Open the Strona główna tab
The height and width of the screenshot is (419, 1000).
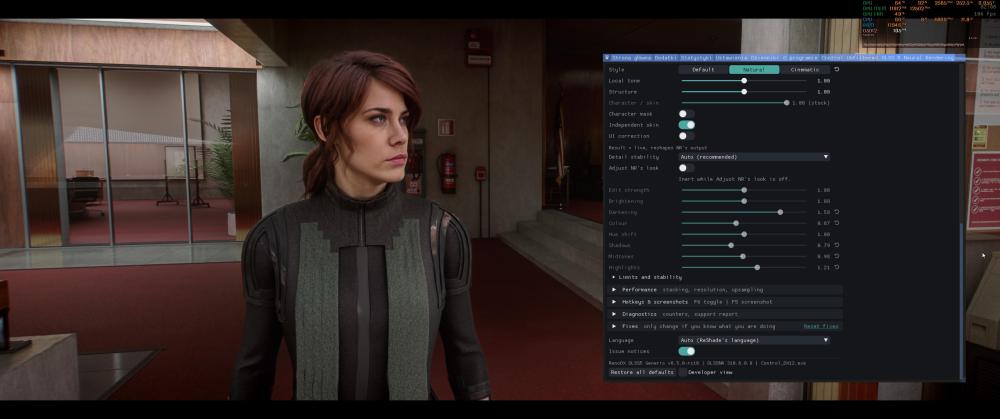[631, 57]
